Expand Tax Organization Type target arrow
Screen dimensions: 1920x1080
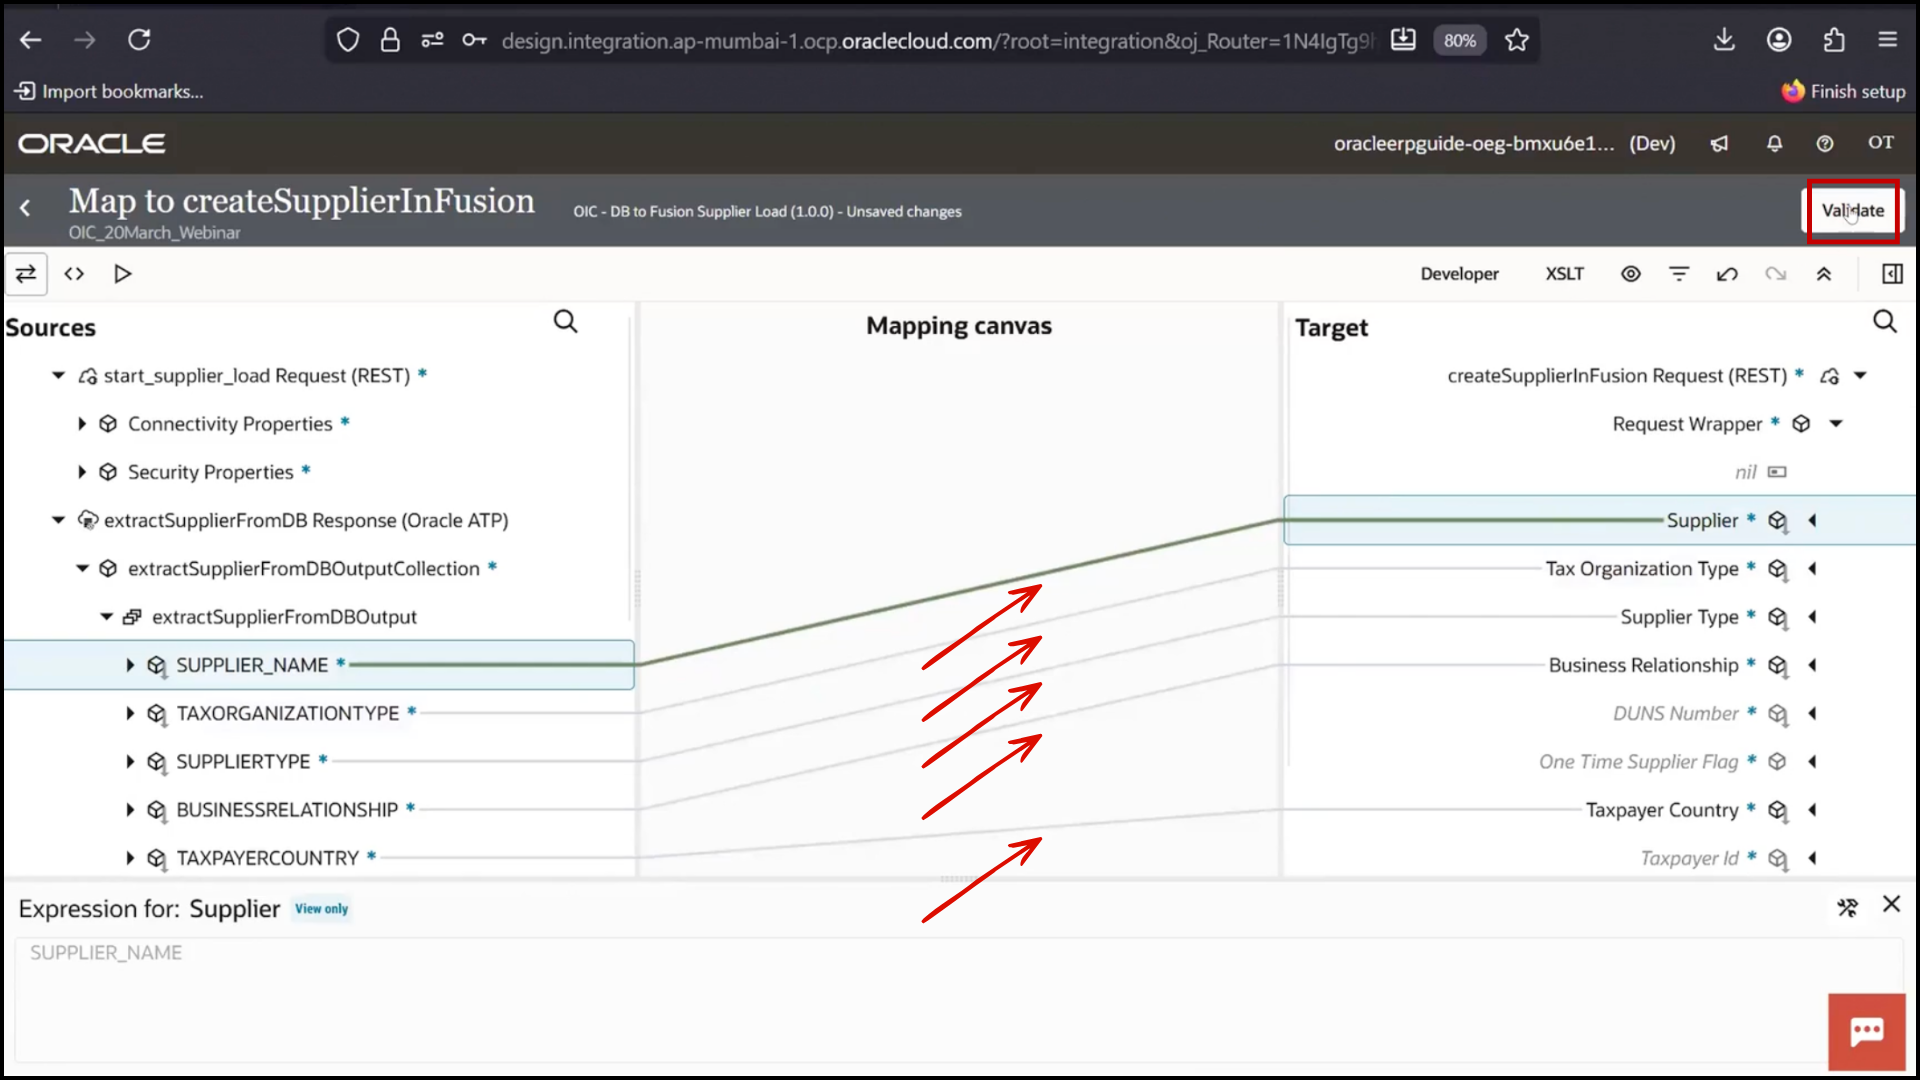[x=1812, y=568]
